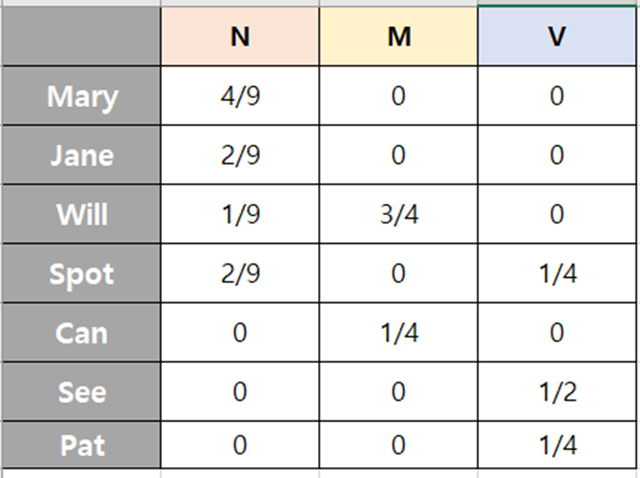Select Jane's 2/9 value under N
The height and width of the screenshot is (478, 640).
tap(240, 156)
